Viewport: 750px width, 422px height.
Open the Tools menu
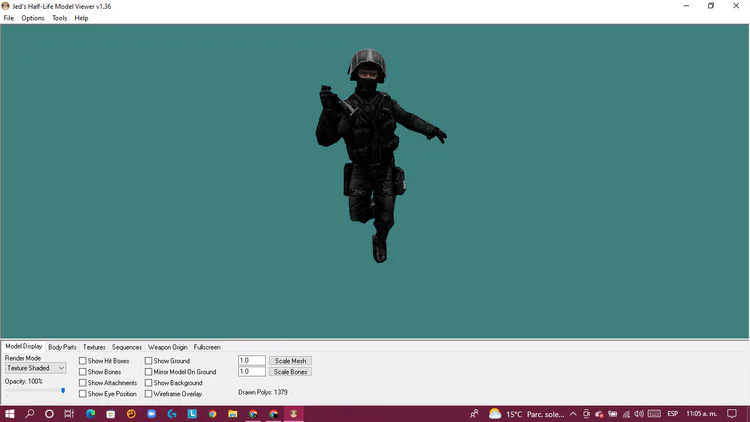pos(59,18)
